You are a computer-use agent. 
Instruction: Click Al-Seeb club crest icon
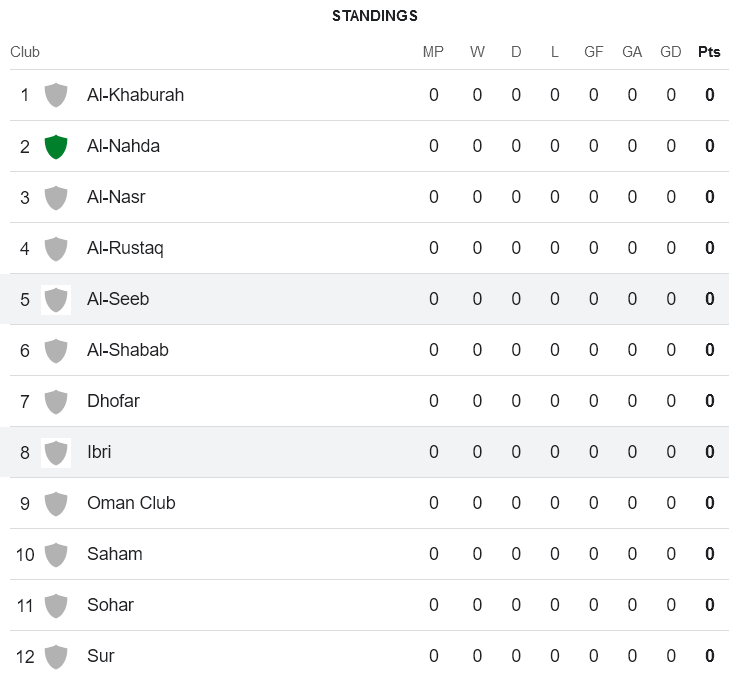click(56, 299)
